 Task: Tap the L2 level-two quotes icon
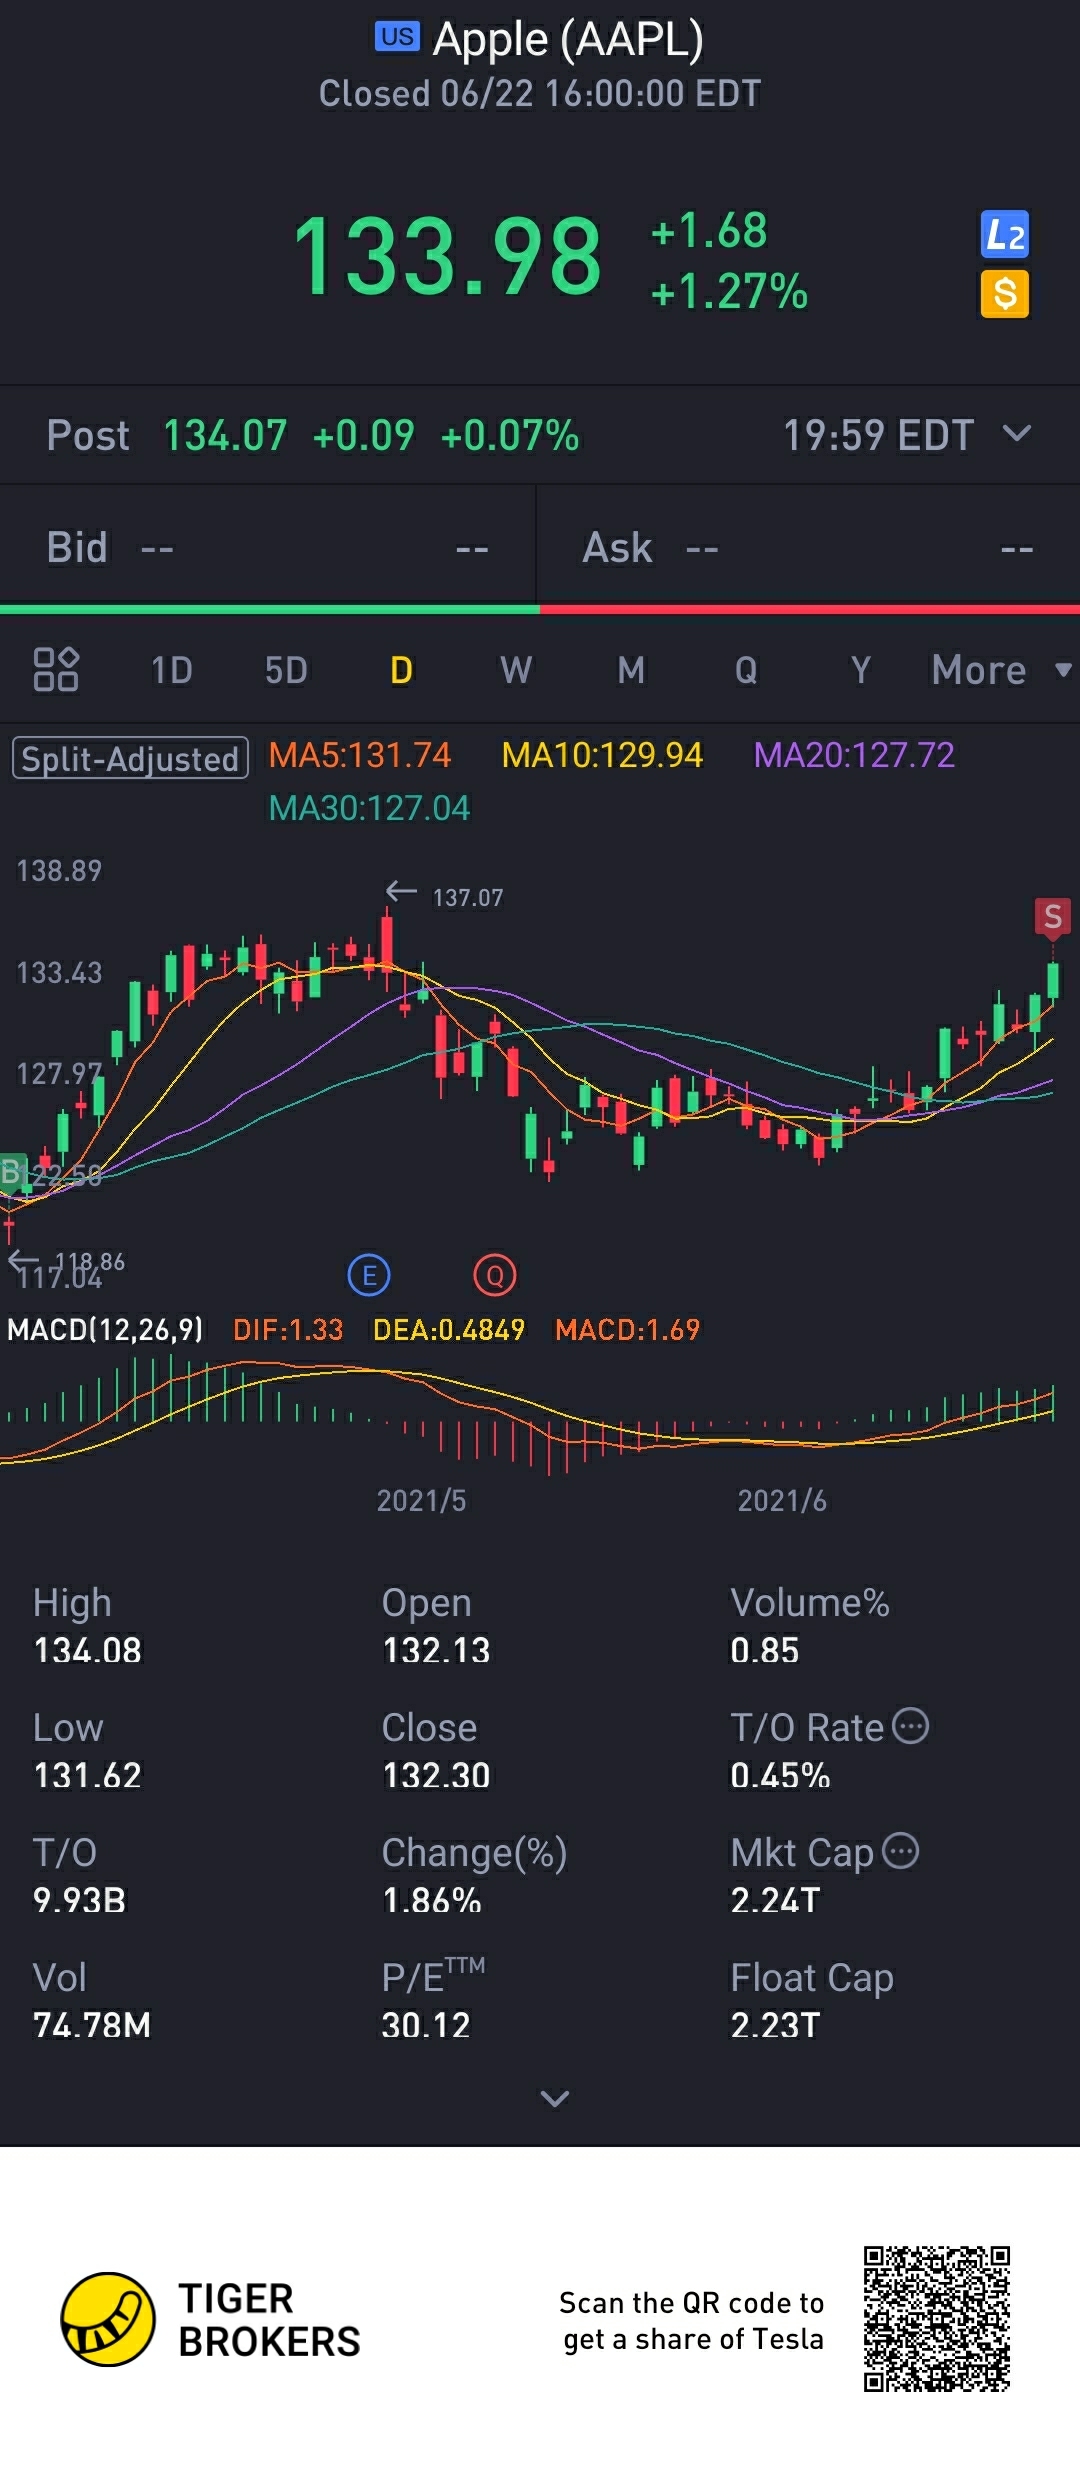coord(1004,235)
